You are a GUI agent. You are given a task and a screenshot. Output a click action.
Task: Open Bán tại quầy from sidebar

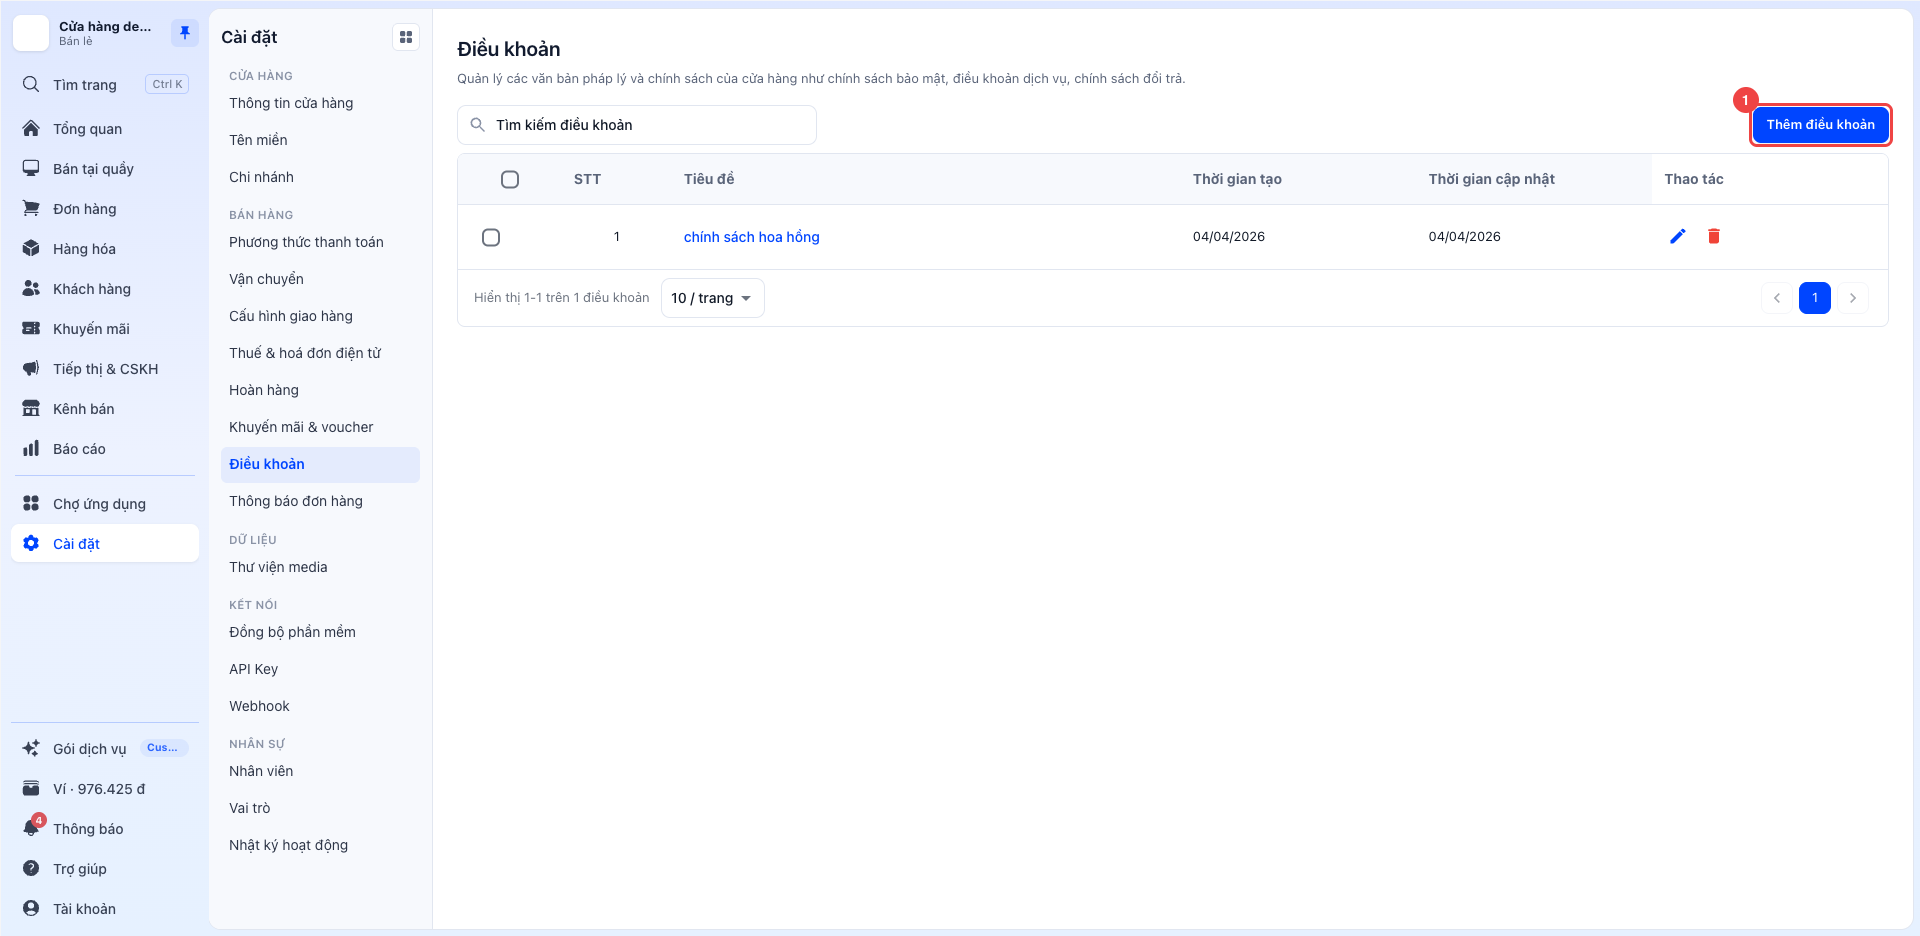105,168
